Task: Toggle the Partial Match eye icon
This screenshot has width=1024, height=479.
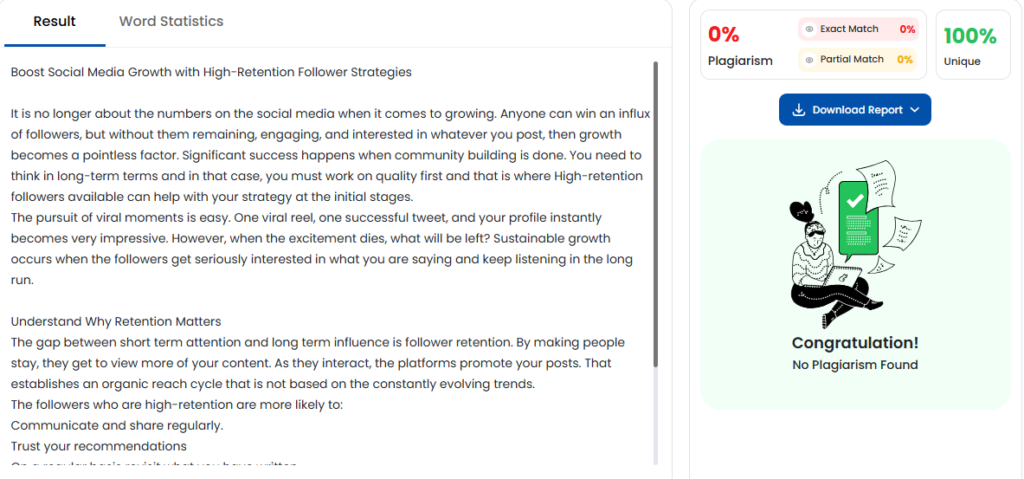Action: pos(809,60)
